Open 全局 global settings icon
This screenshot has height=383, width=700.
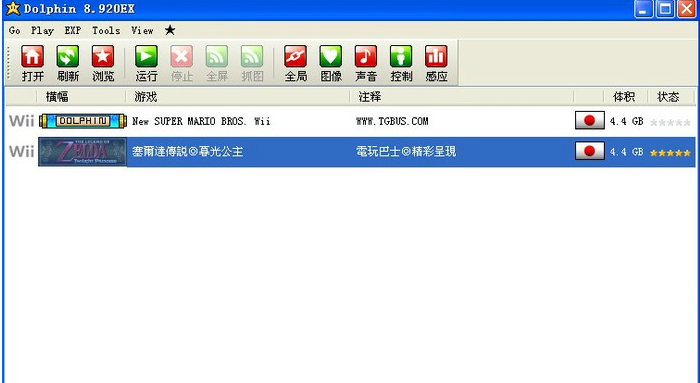click(x=296, y=57)
